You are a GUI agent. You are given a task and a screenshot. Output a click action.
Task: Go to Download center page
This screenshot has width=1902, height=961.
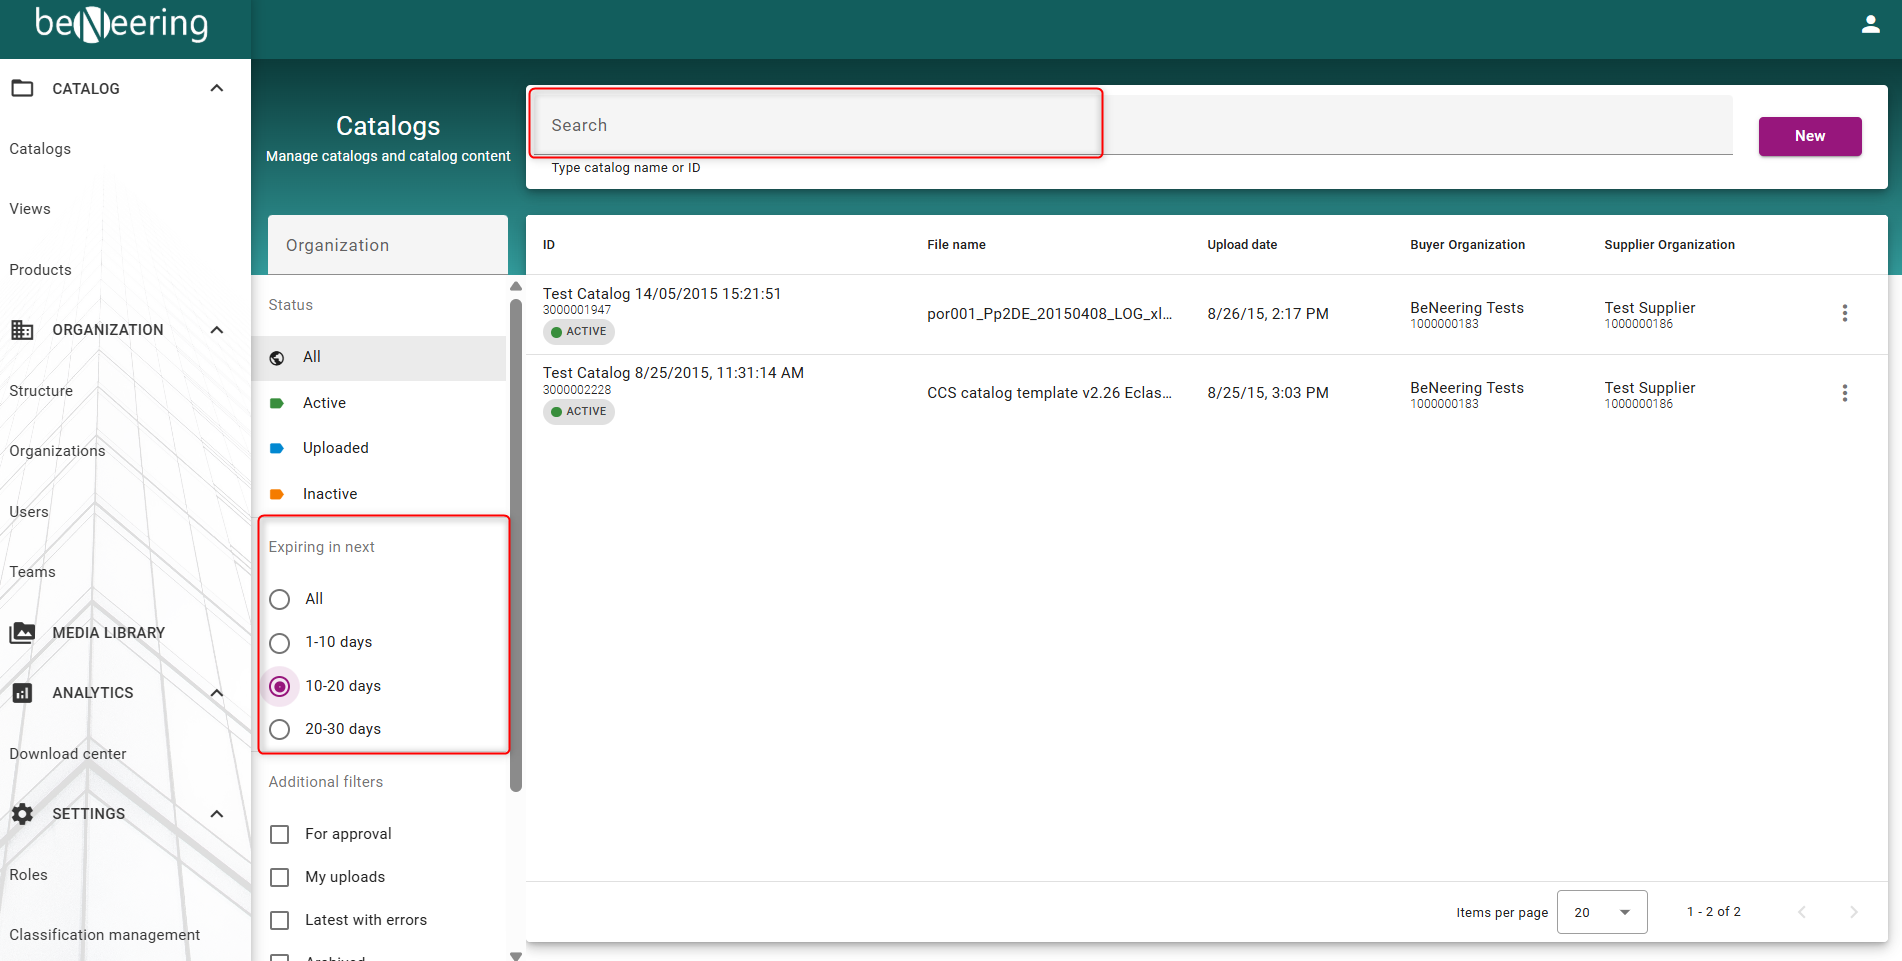(x=68, y=754)
